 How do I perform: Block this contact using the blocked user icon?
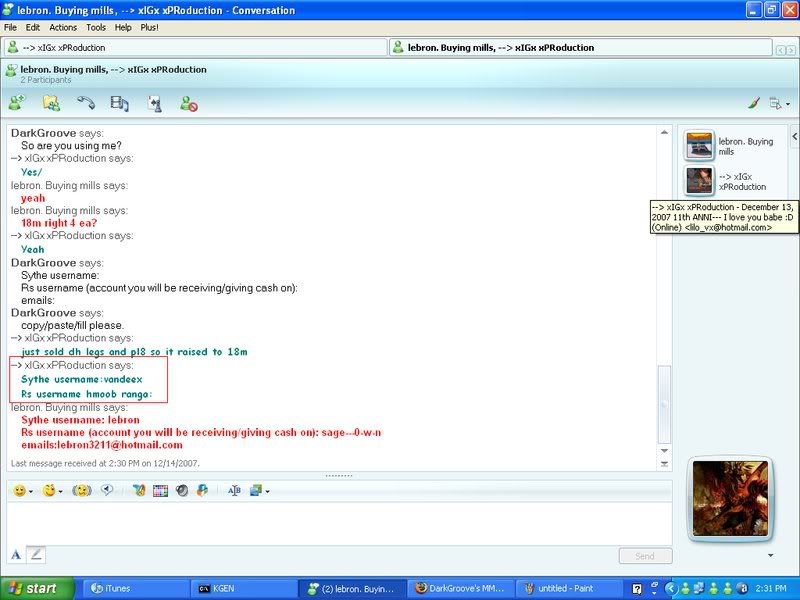click(189, 104)
